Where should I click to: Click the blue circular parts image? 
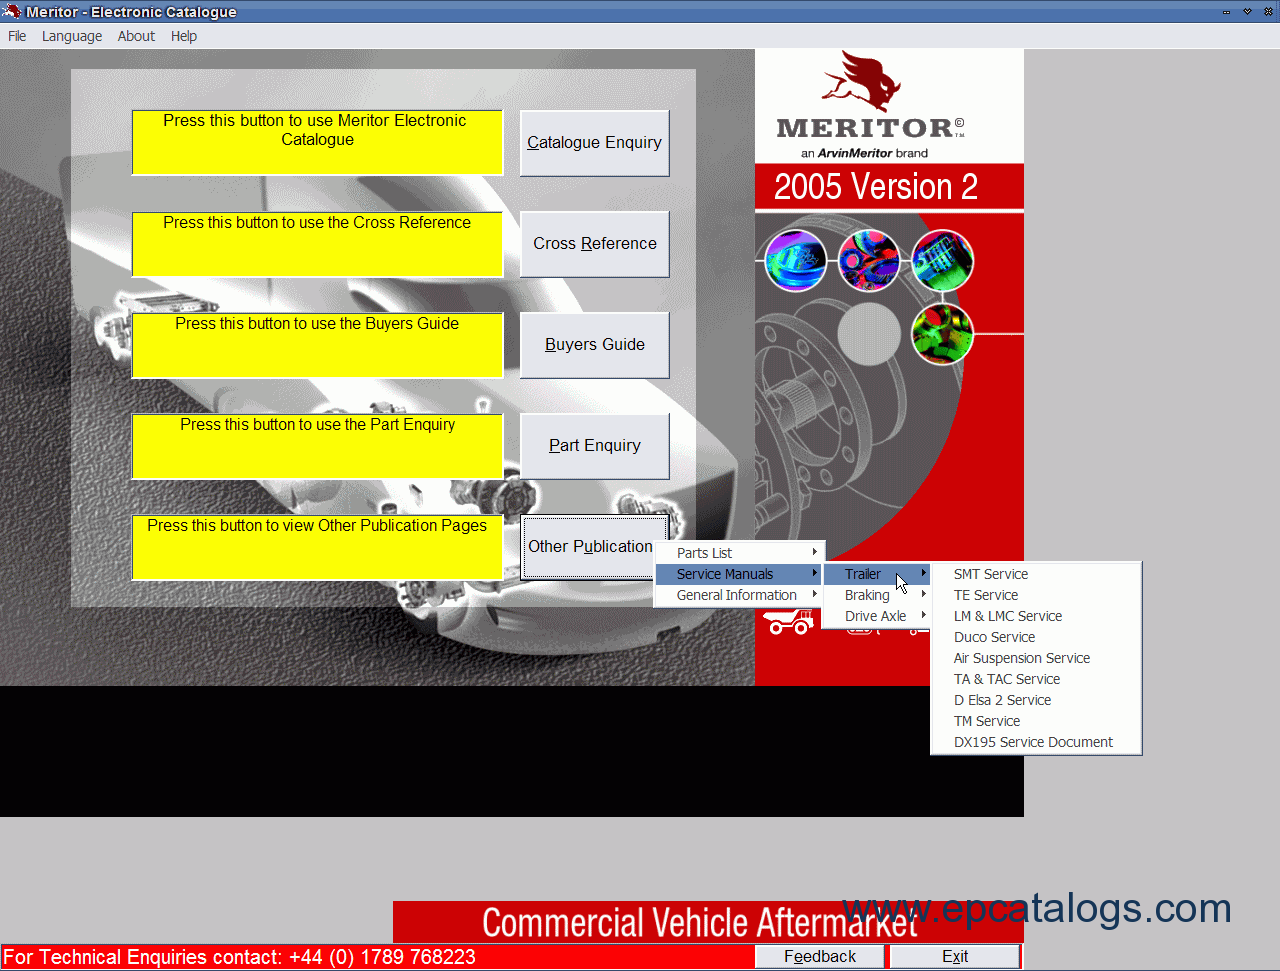(x=795, y=260)
